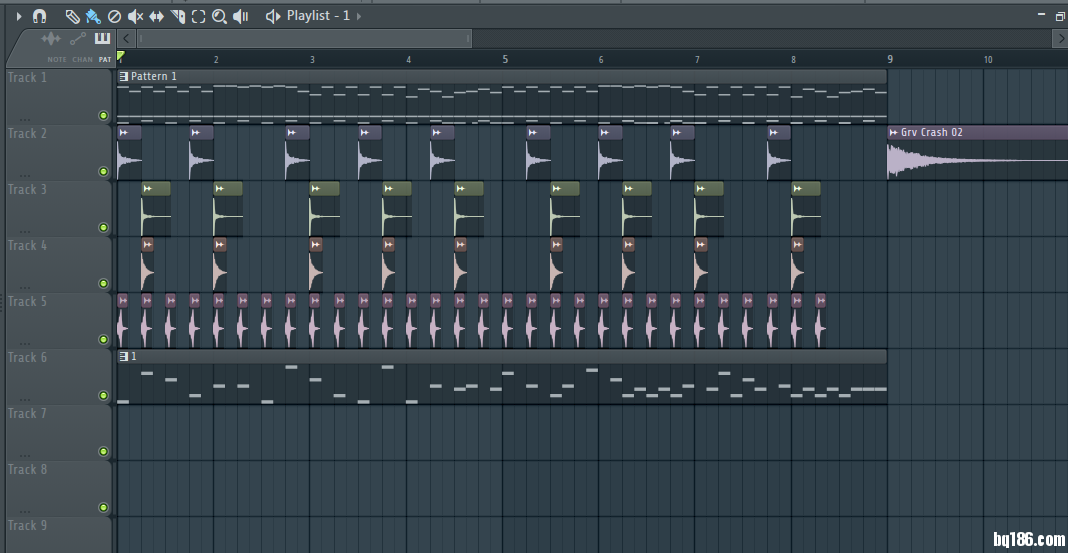Select the Mute tool
Viewport: 1068px width, 553px height.
[x=135, y=16]
